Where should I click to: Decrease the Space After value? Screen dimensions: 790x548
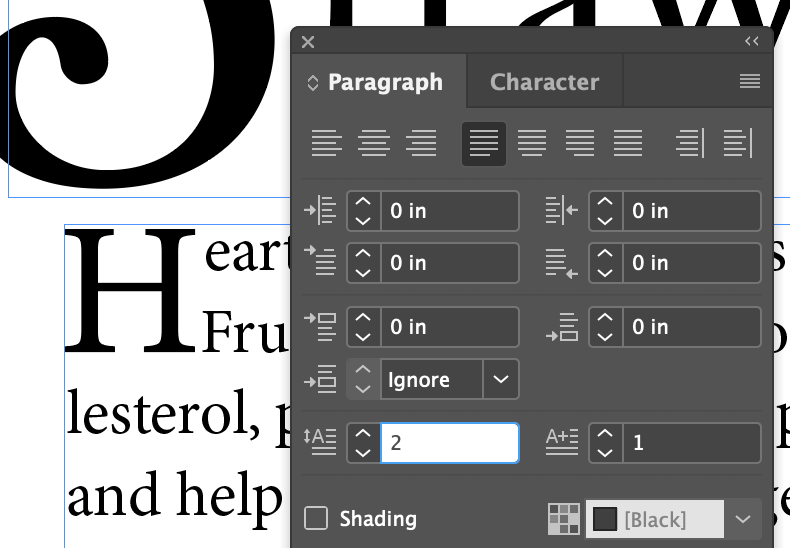click(x=605, y=336)
